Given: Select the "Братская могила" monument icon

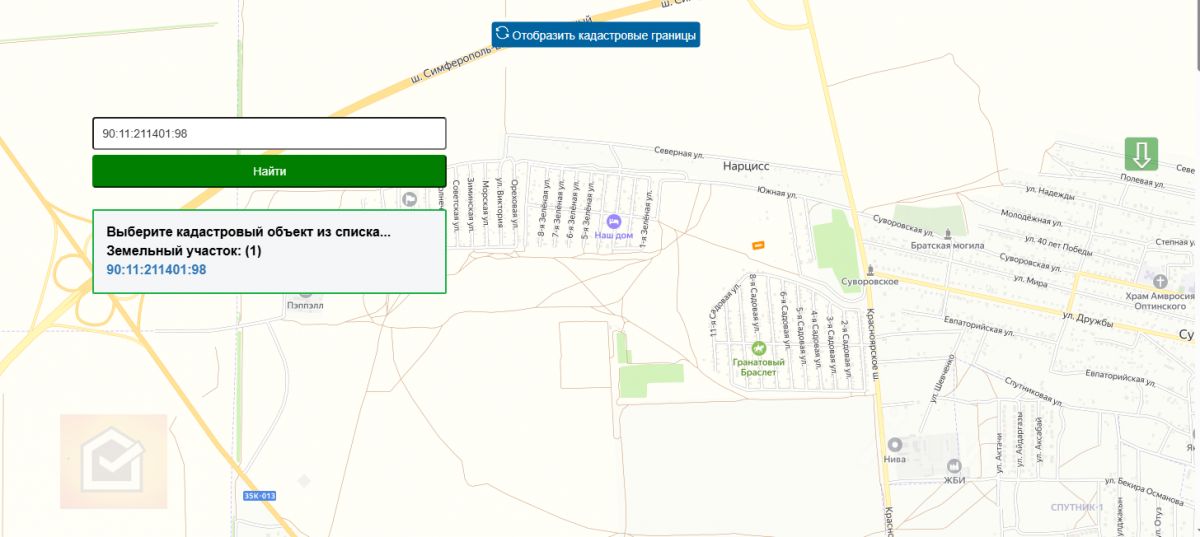Looking at the screenshot, I should click(x=948, y=232).
